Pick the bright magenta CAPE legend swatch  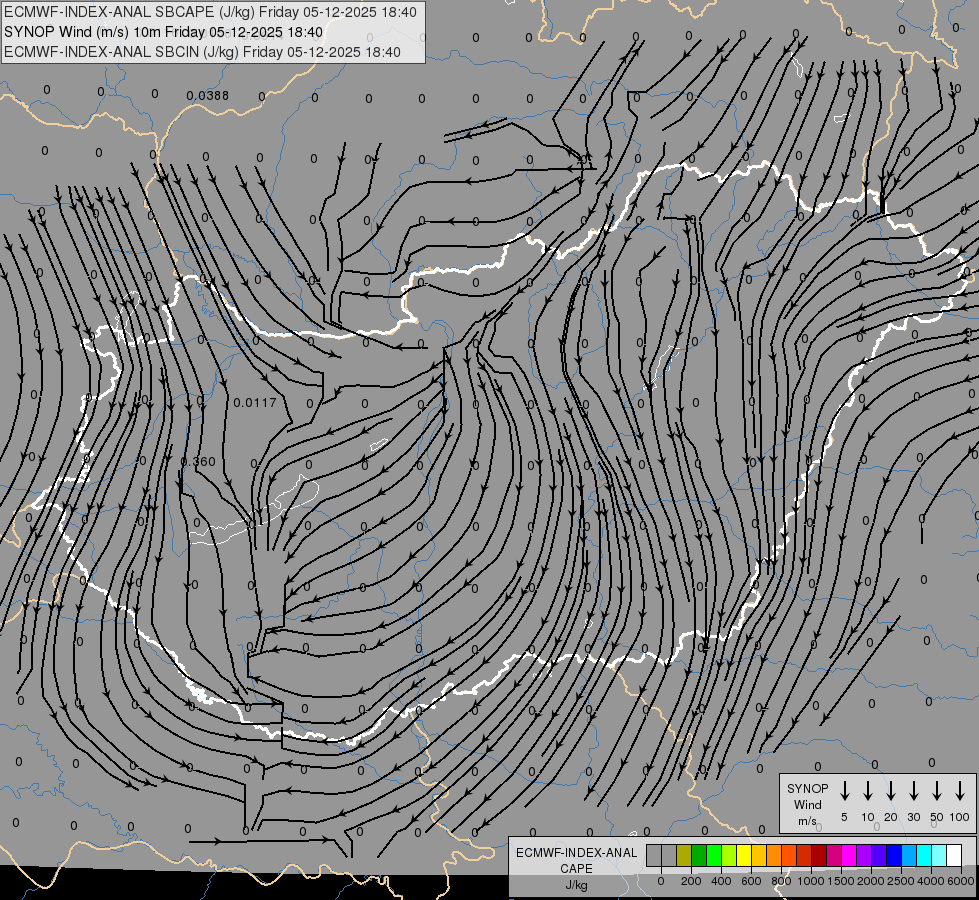tap(850, 855)
